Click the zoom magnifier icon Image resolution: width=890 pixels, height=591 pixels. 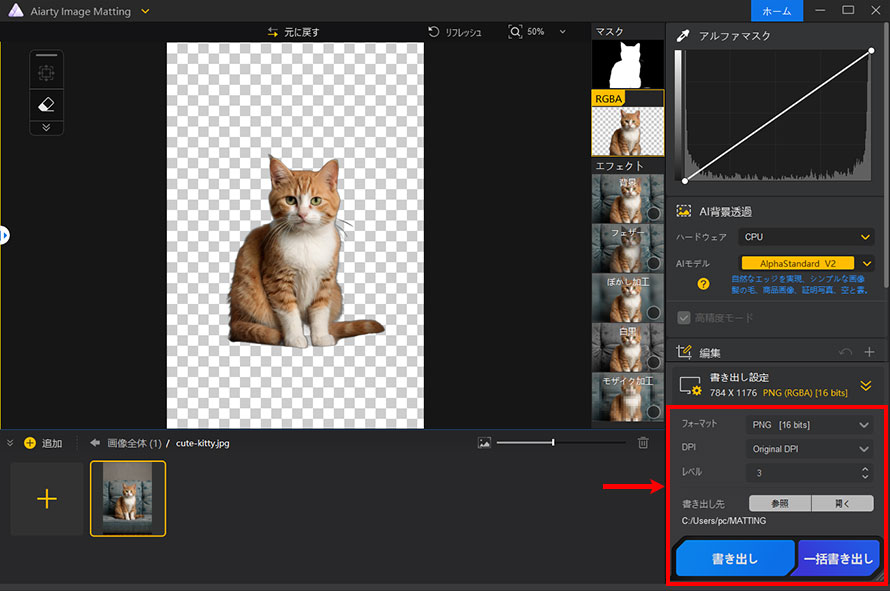point(515,32)
